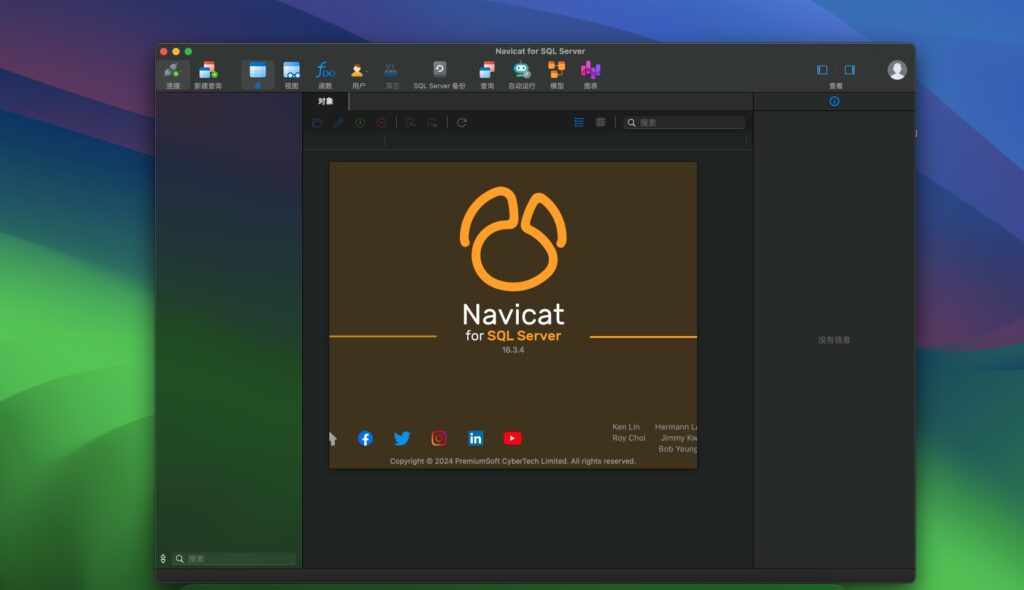
Task: Click the microphone icon in bottom sidebar
Action: tap(163, 558)
